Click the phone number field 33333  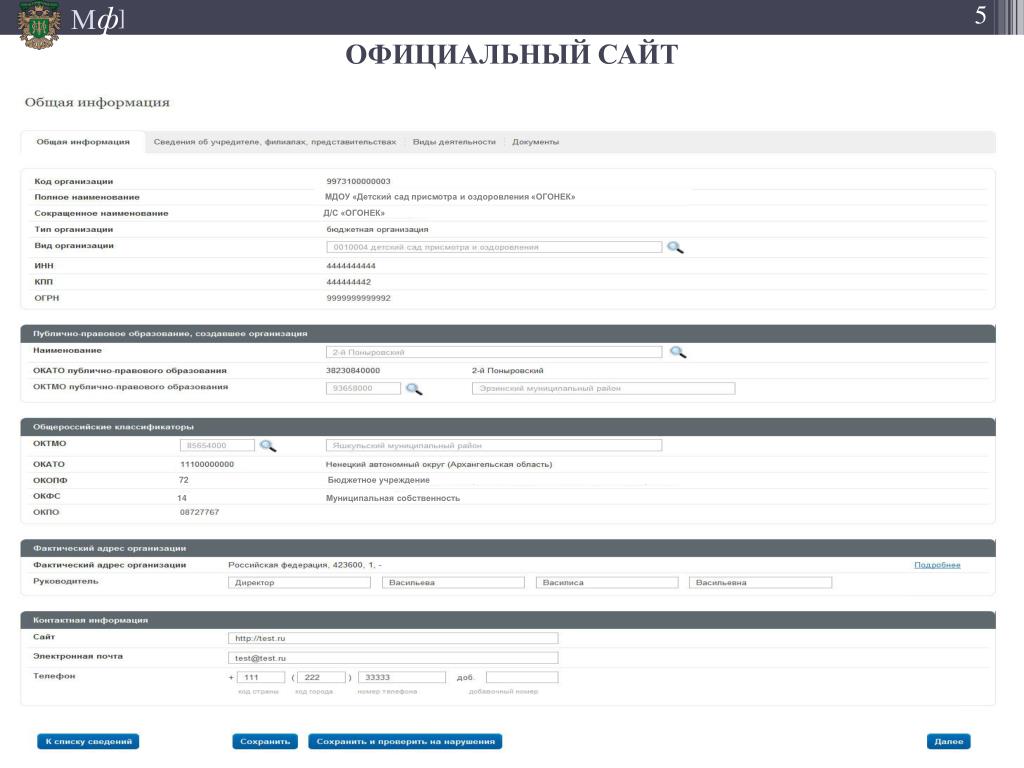(402, 677)
